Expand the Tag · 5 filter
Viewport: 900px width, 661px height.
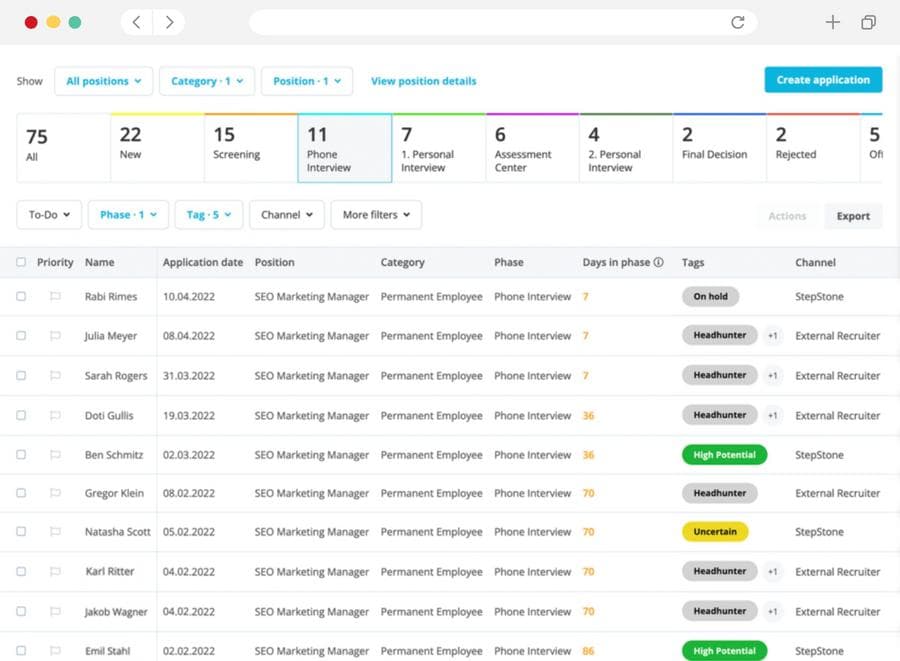(x=208, y=215)
